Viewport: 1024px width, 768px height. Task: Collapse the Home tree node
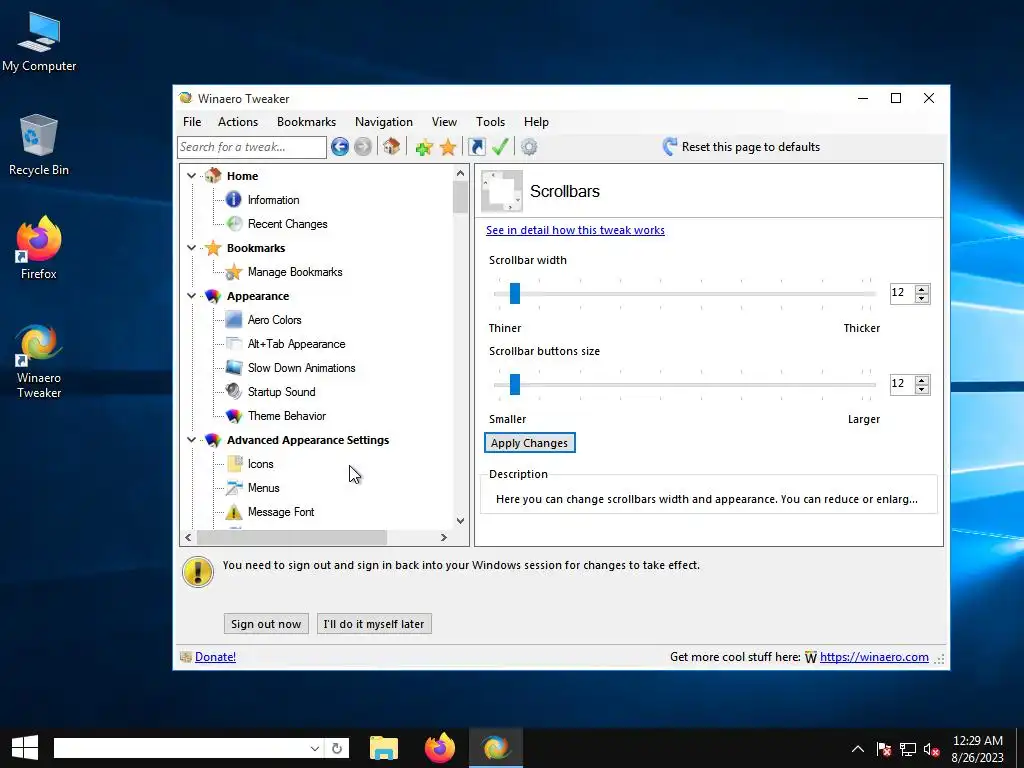[x=191, y=176]
